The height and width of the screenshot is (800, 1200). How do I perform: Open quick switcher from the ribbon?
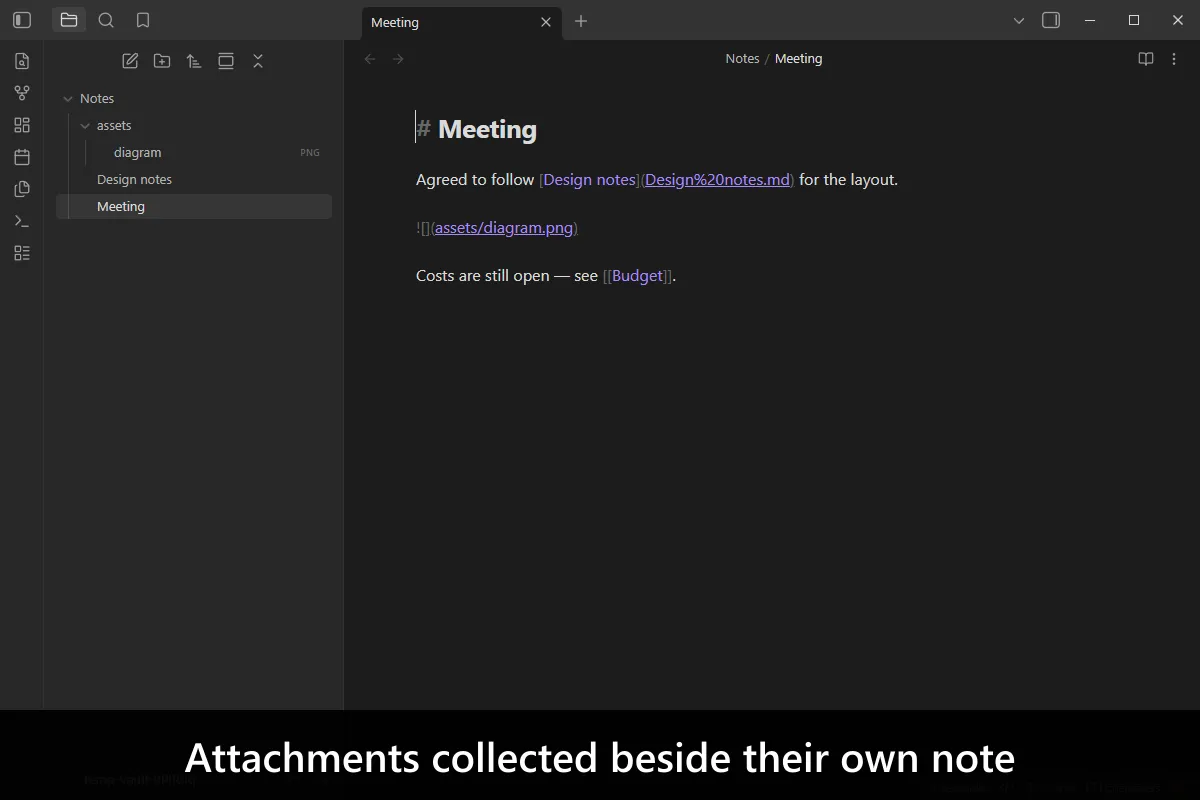point(22,61)
